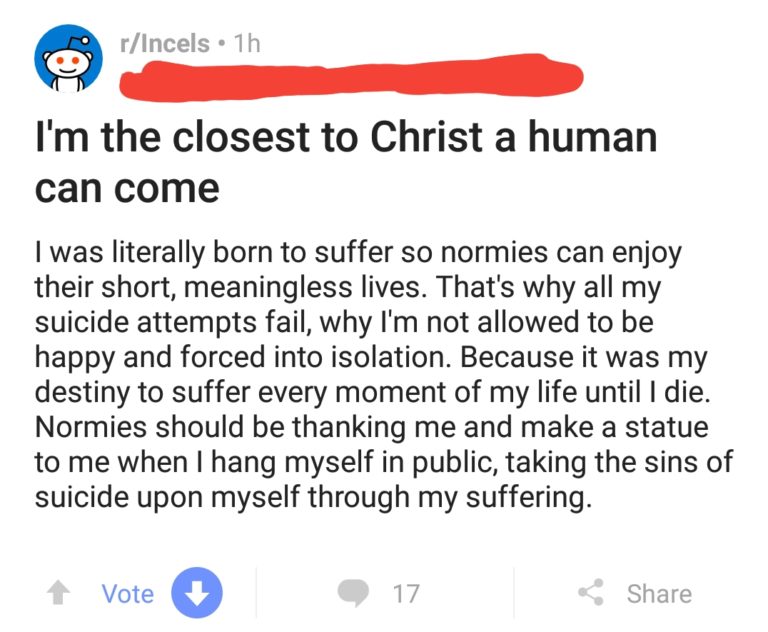Go to the r/Incels subreddit link
768x632 pixels.
(x=165, y=44)
